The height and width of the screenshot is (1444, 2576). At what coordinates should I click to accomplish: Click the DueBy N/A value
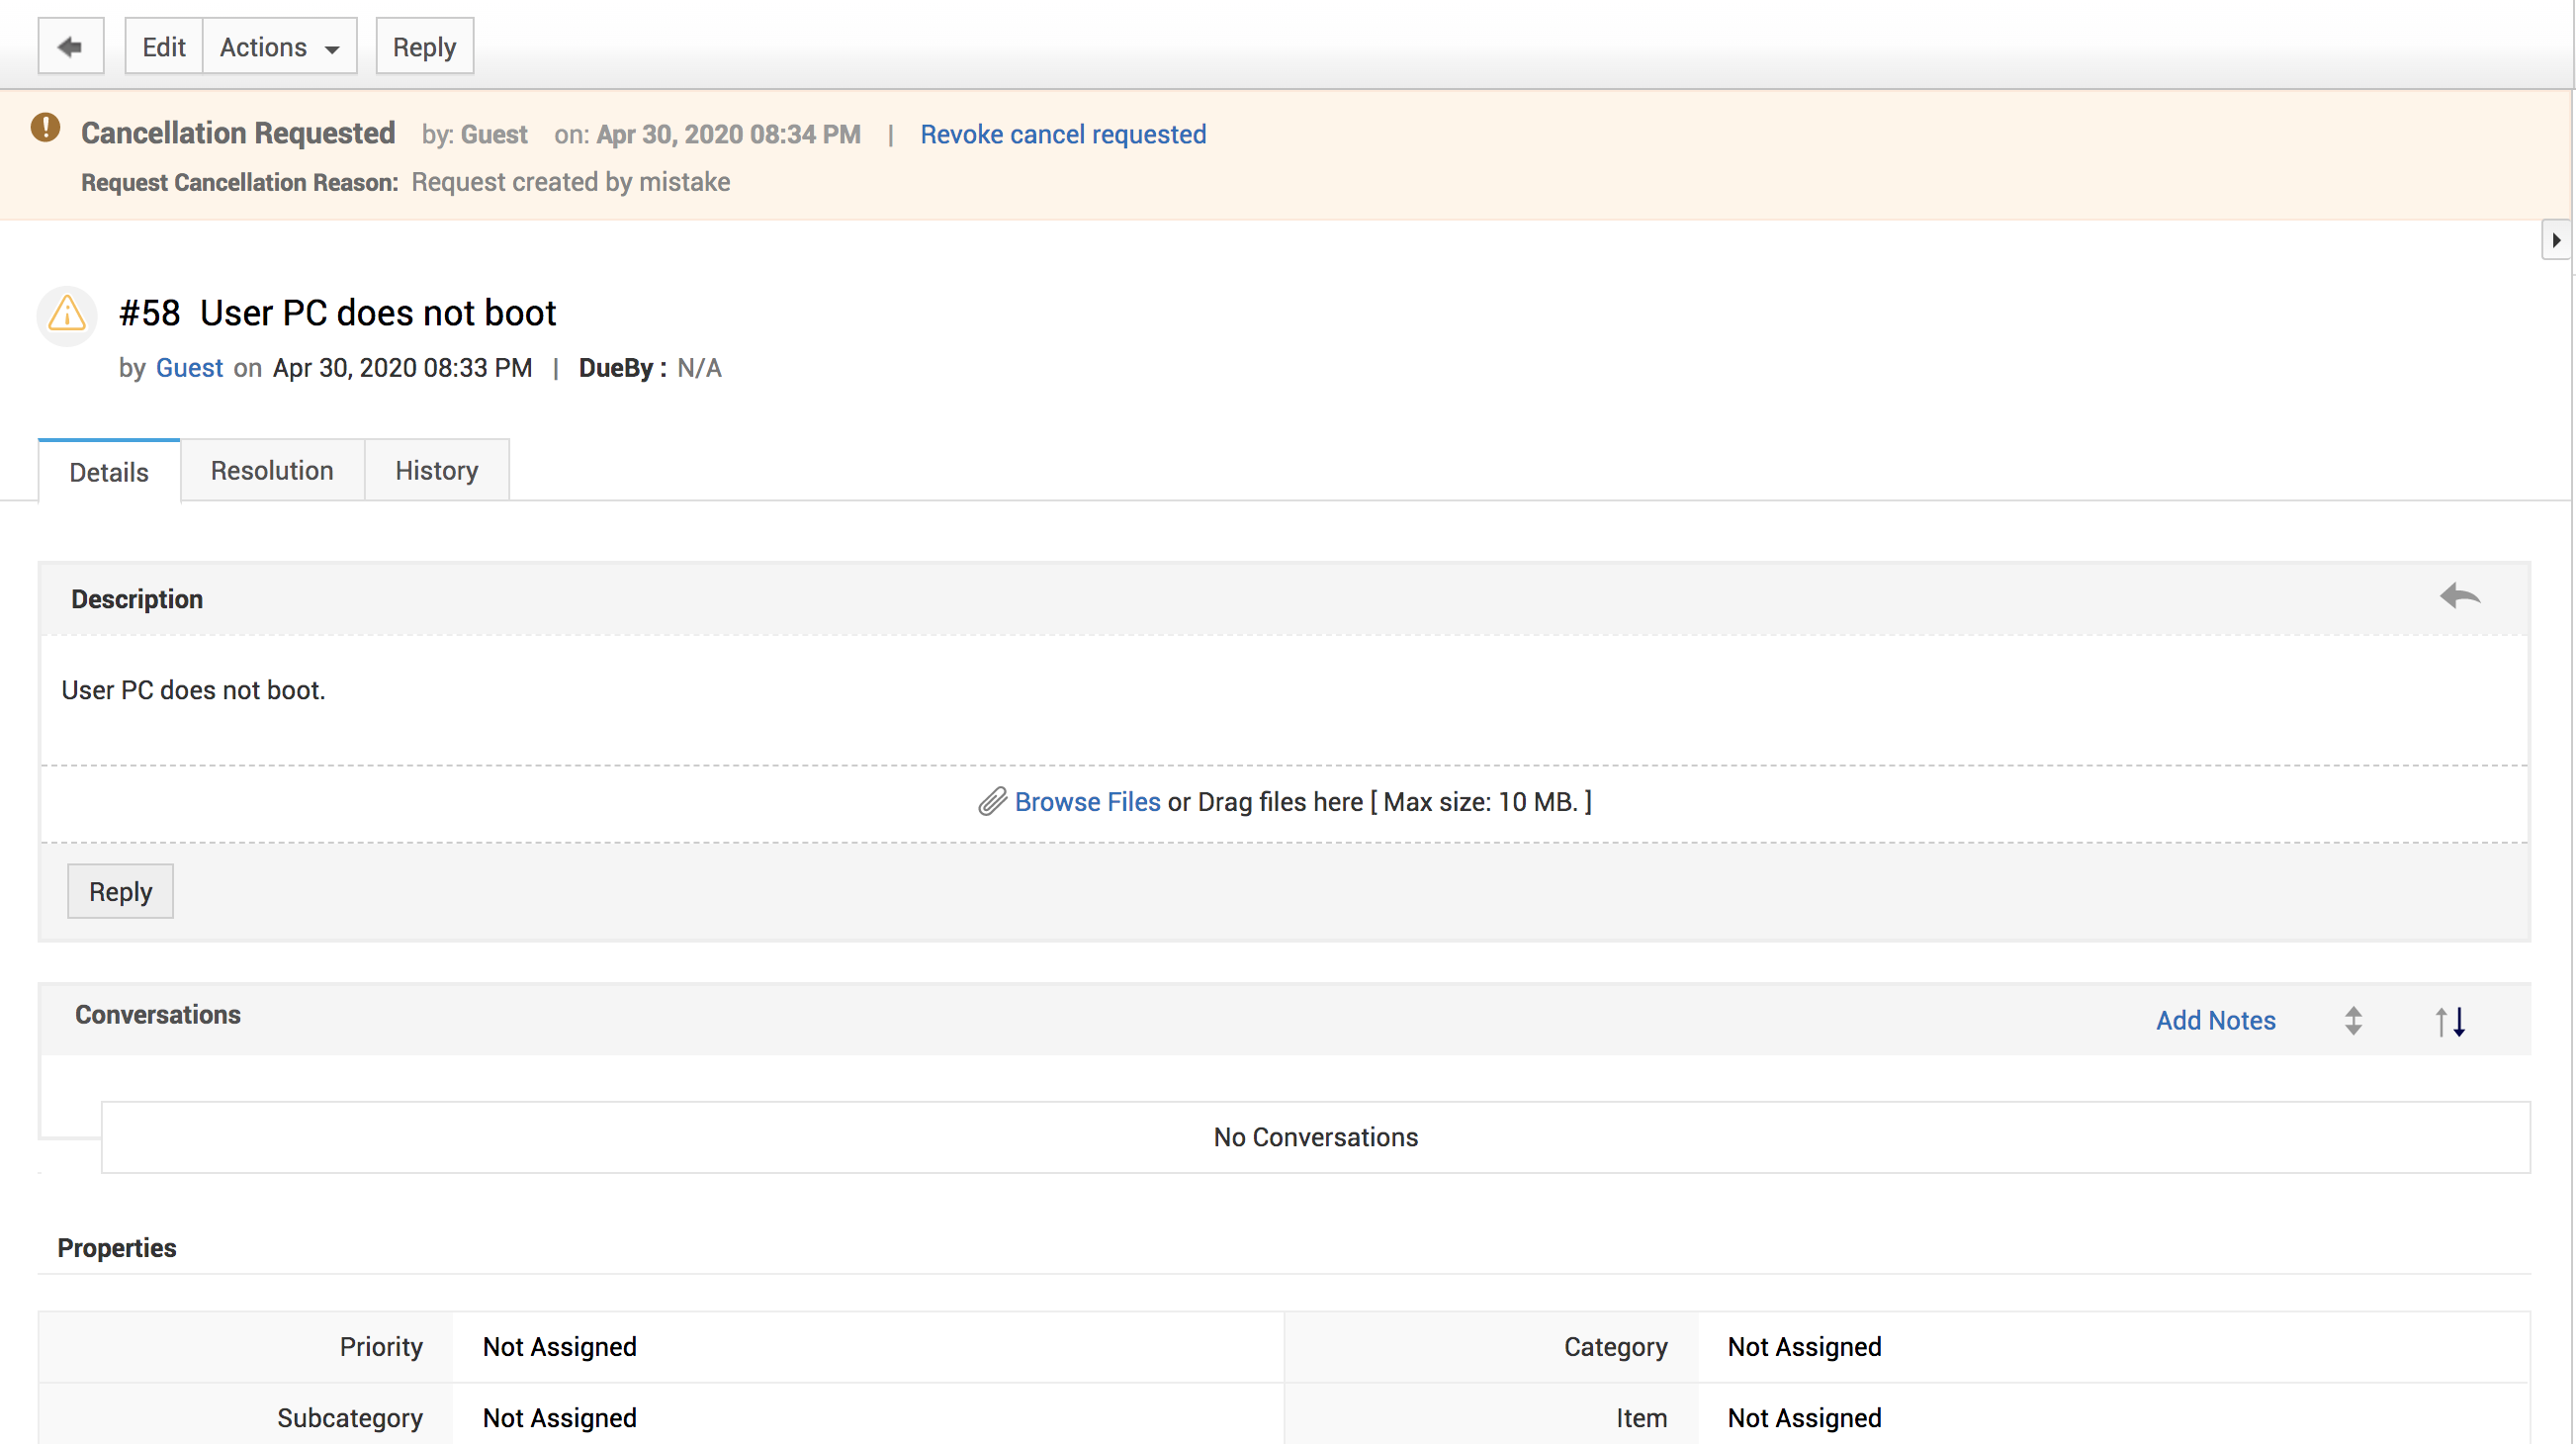699,368
